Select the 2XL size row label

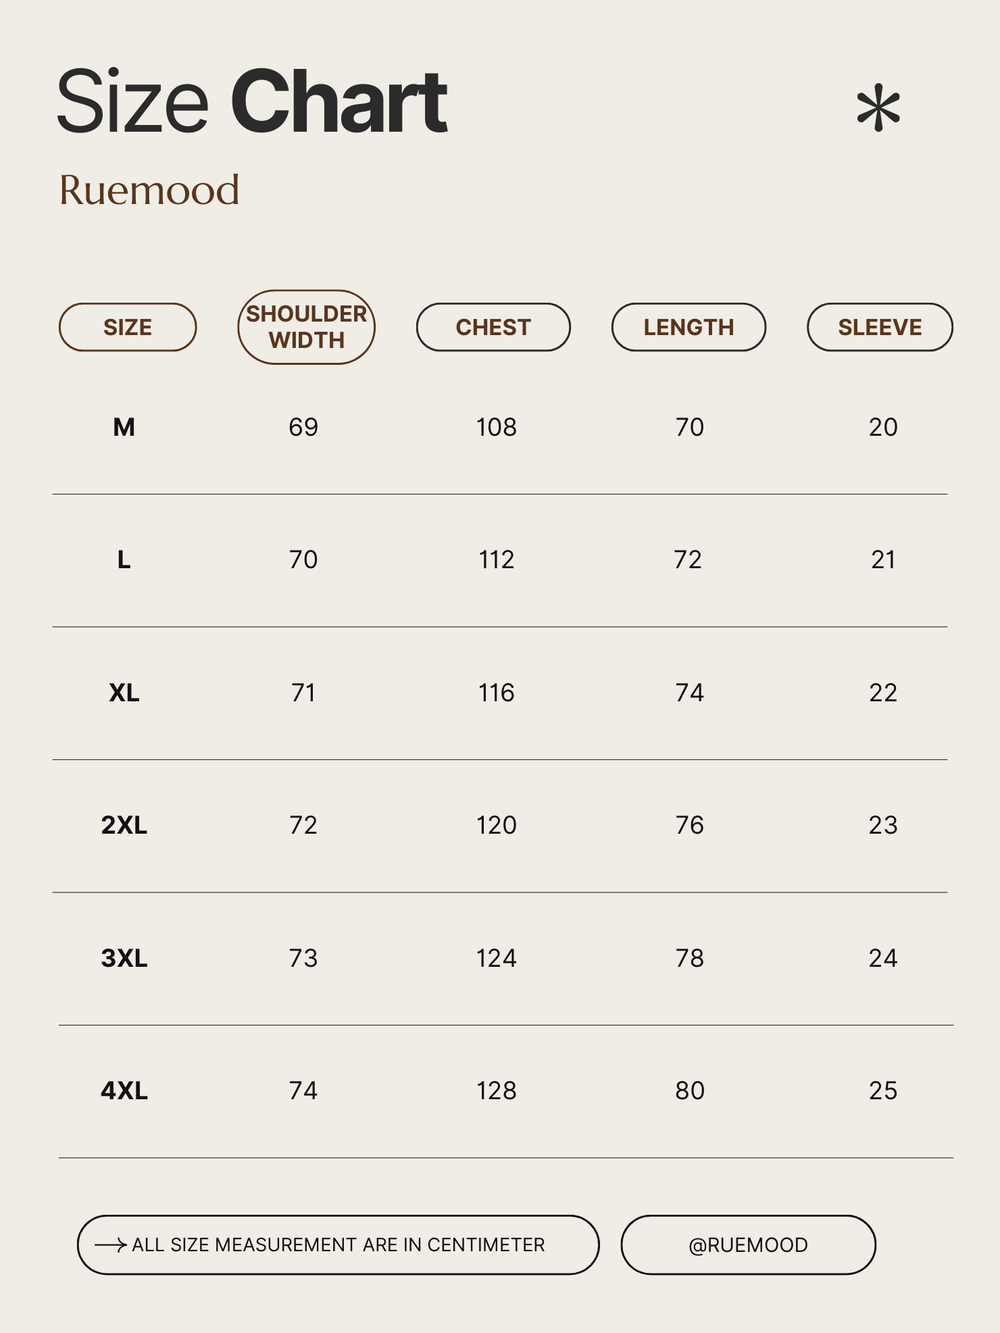click(x=124, y=825)
